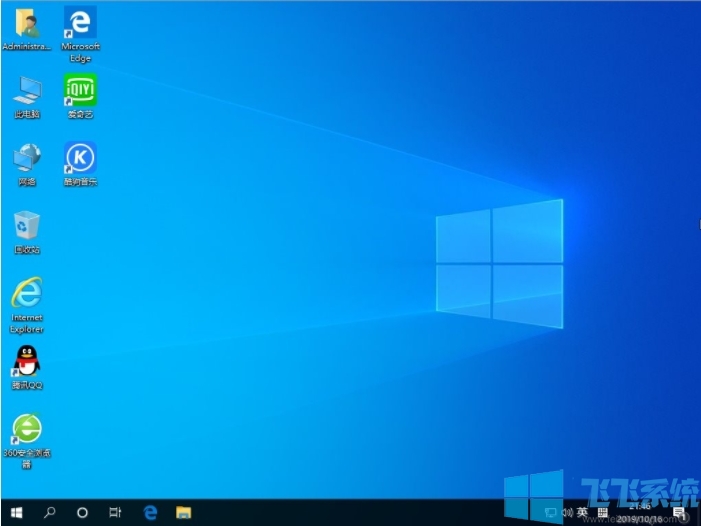
Task: Open the Windows Start menu
Action: [x=17, y=512]
